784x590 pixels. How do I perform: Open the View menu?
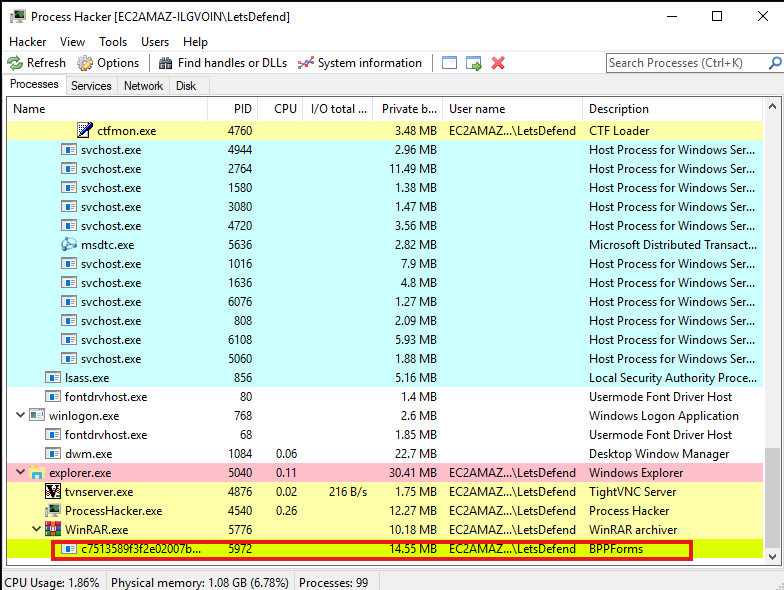(x=72, y=42)
